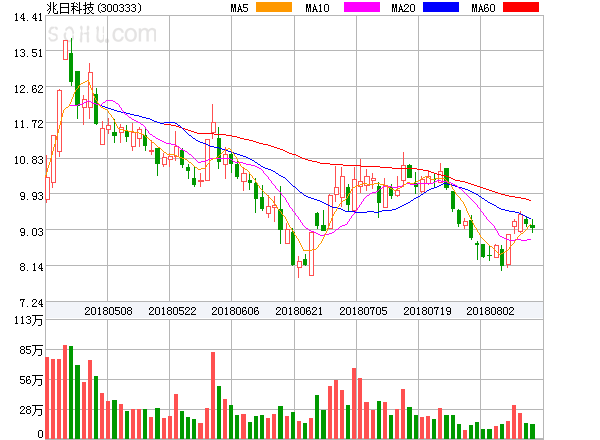Click the 8.14 price axis label
Viewport: 600px width, 440px height.
click(31, 267)
